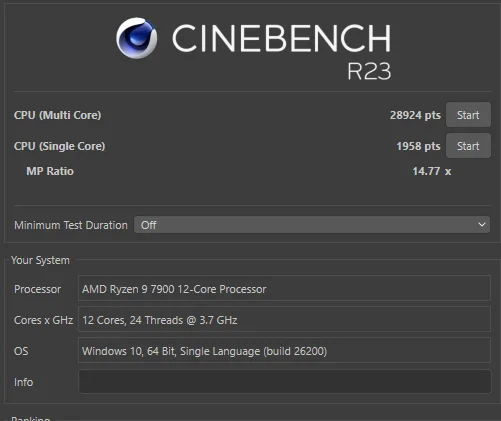Click the OS field showing Windows 10
Viewport: 501px width, 421px height.
(x=284, y=350)
